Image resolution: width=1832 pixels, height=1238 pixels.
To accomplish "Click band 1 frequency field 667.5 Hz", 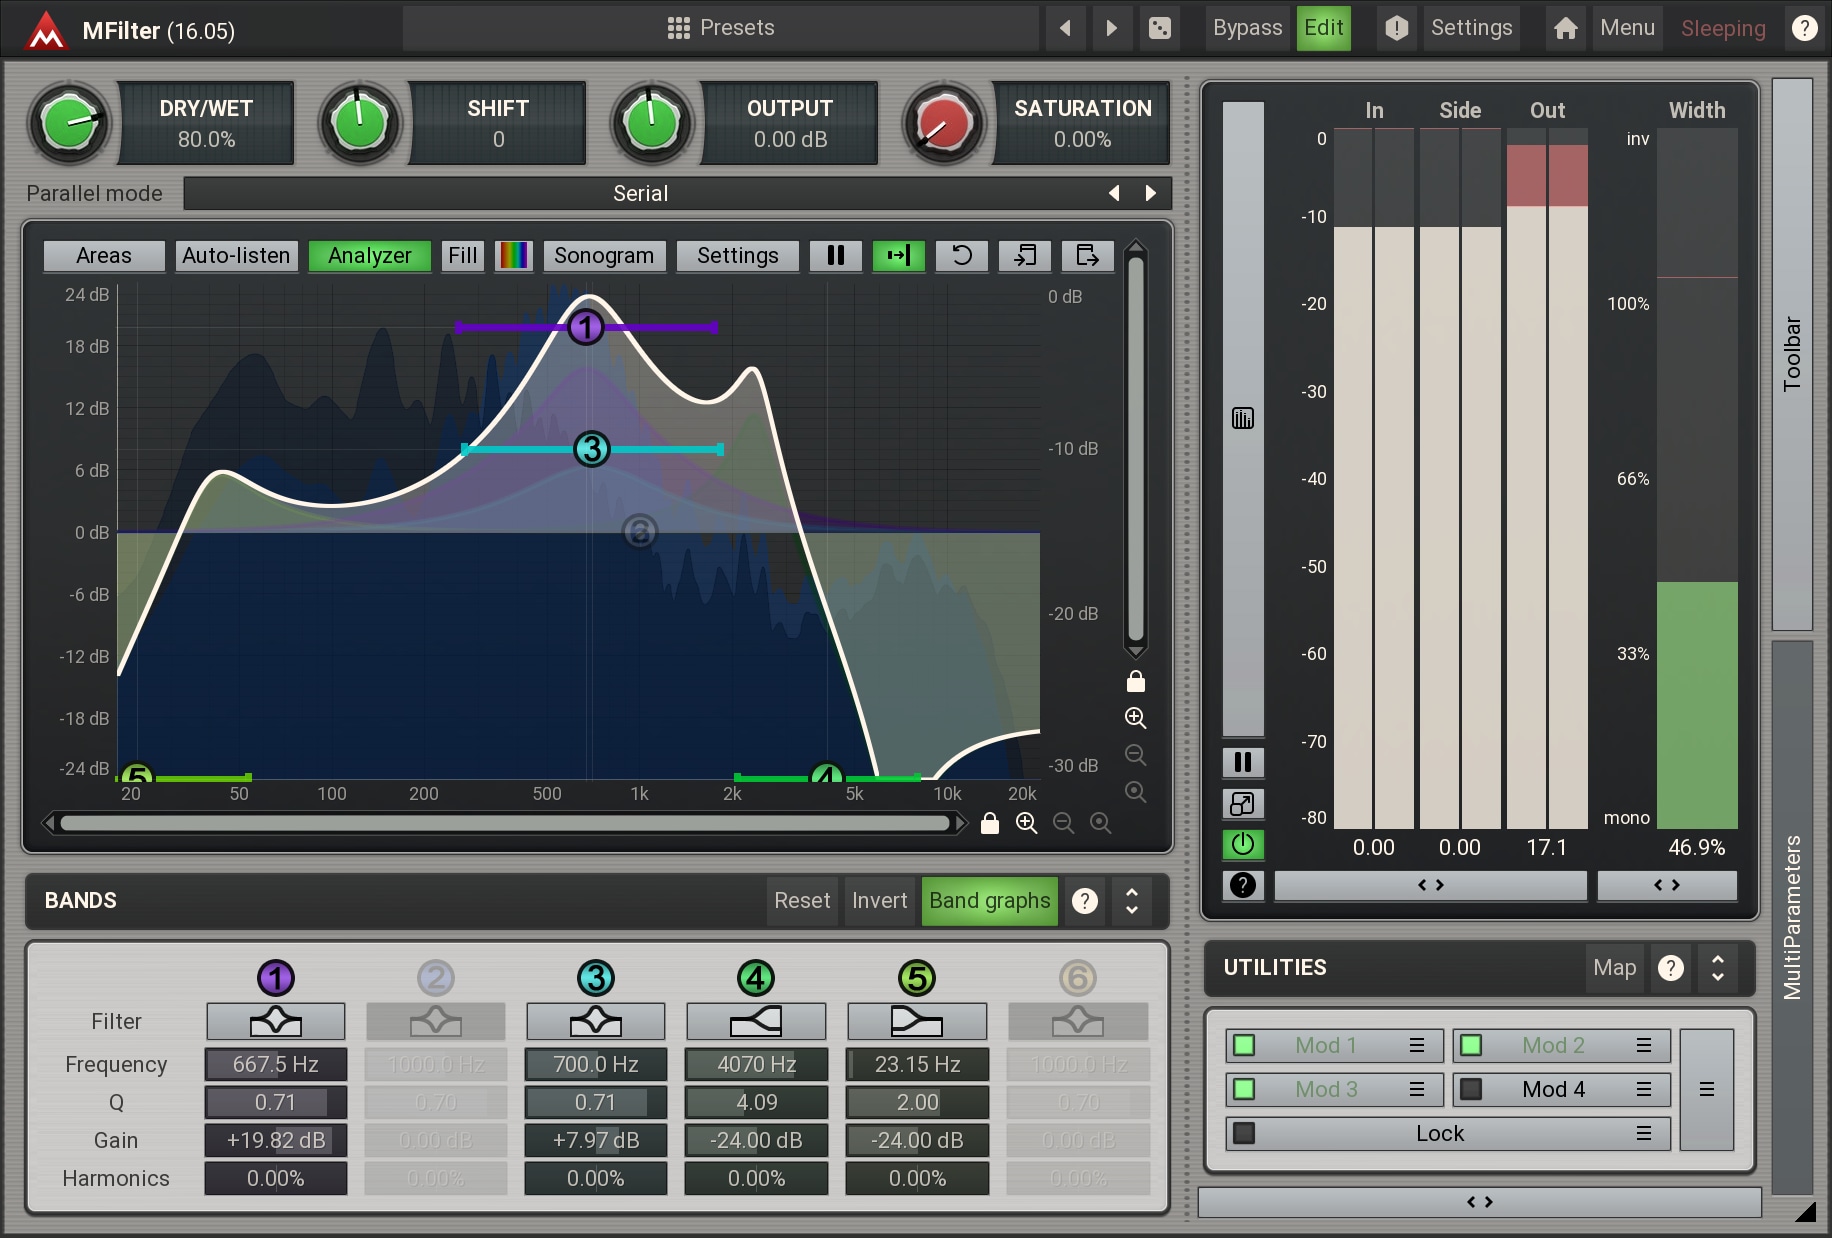I will click(276, 1065).
